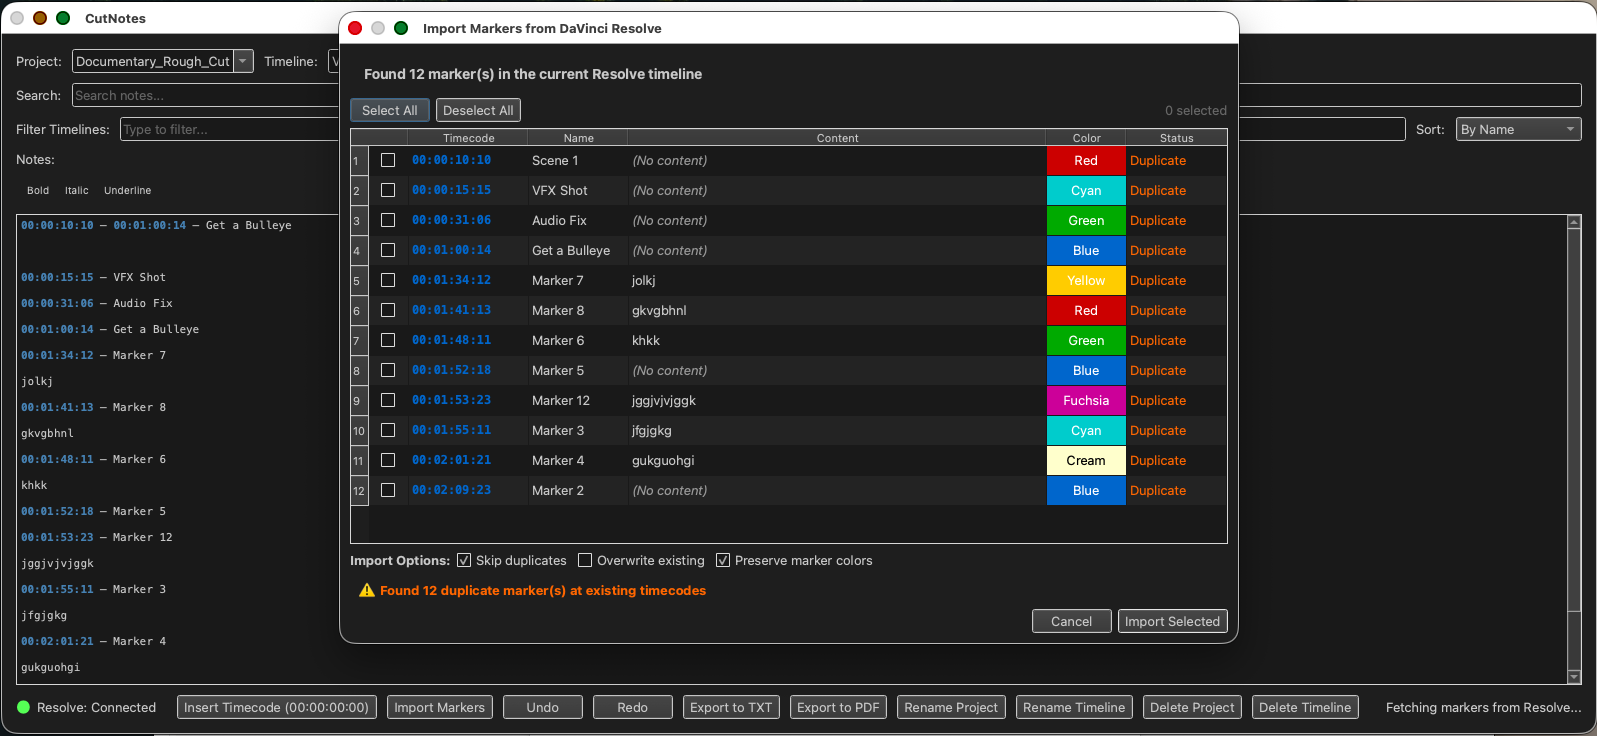The height and width of the screenshot is (736, 1597).
Task: Check the Marker 2 row checkbox
Action: pyautogui.click(x=388, y=490)
